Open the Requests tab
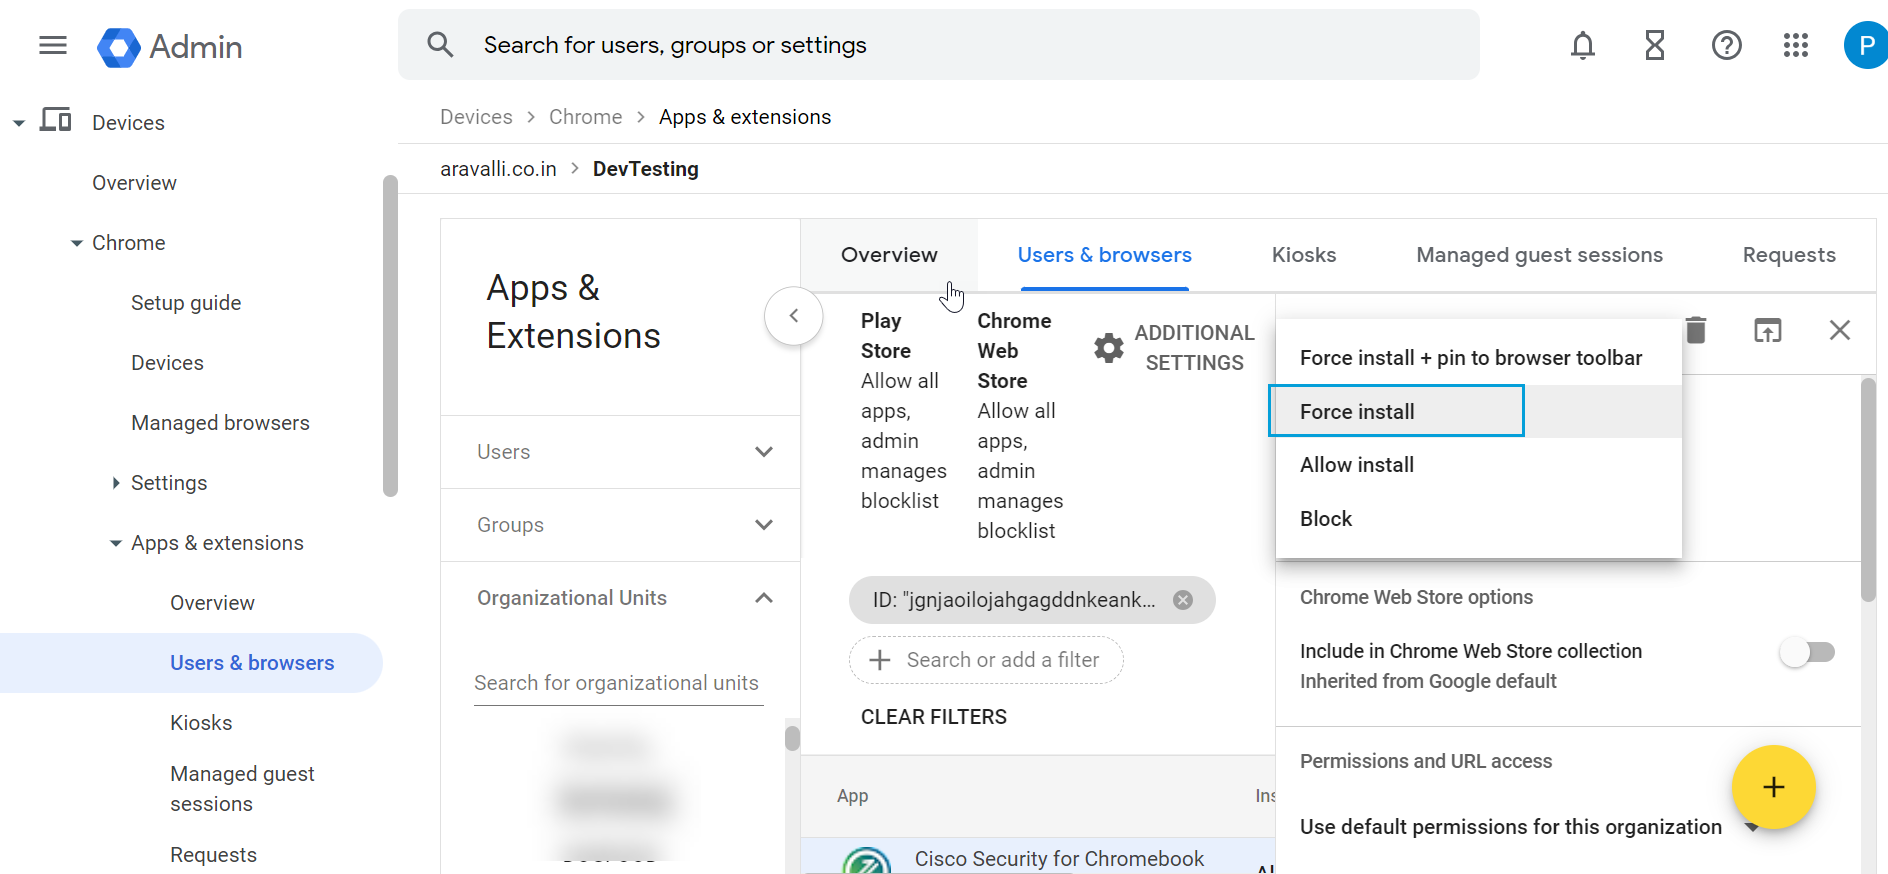 [x=1789, y=255]
